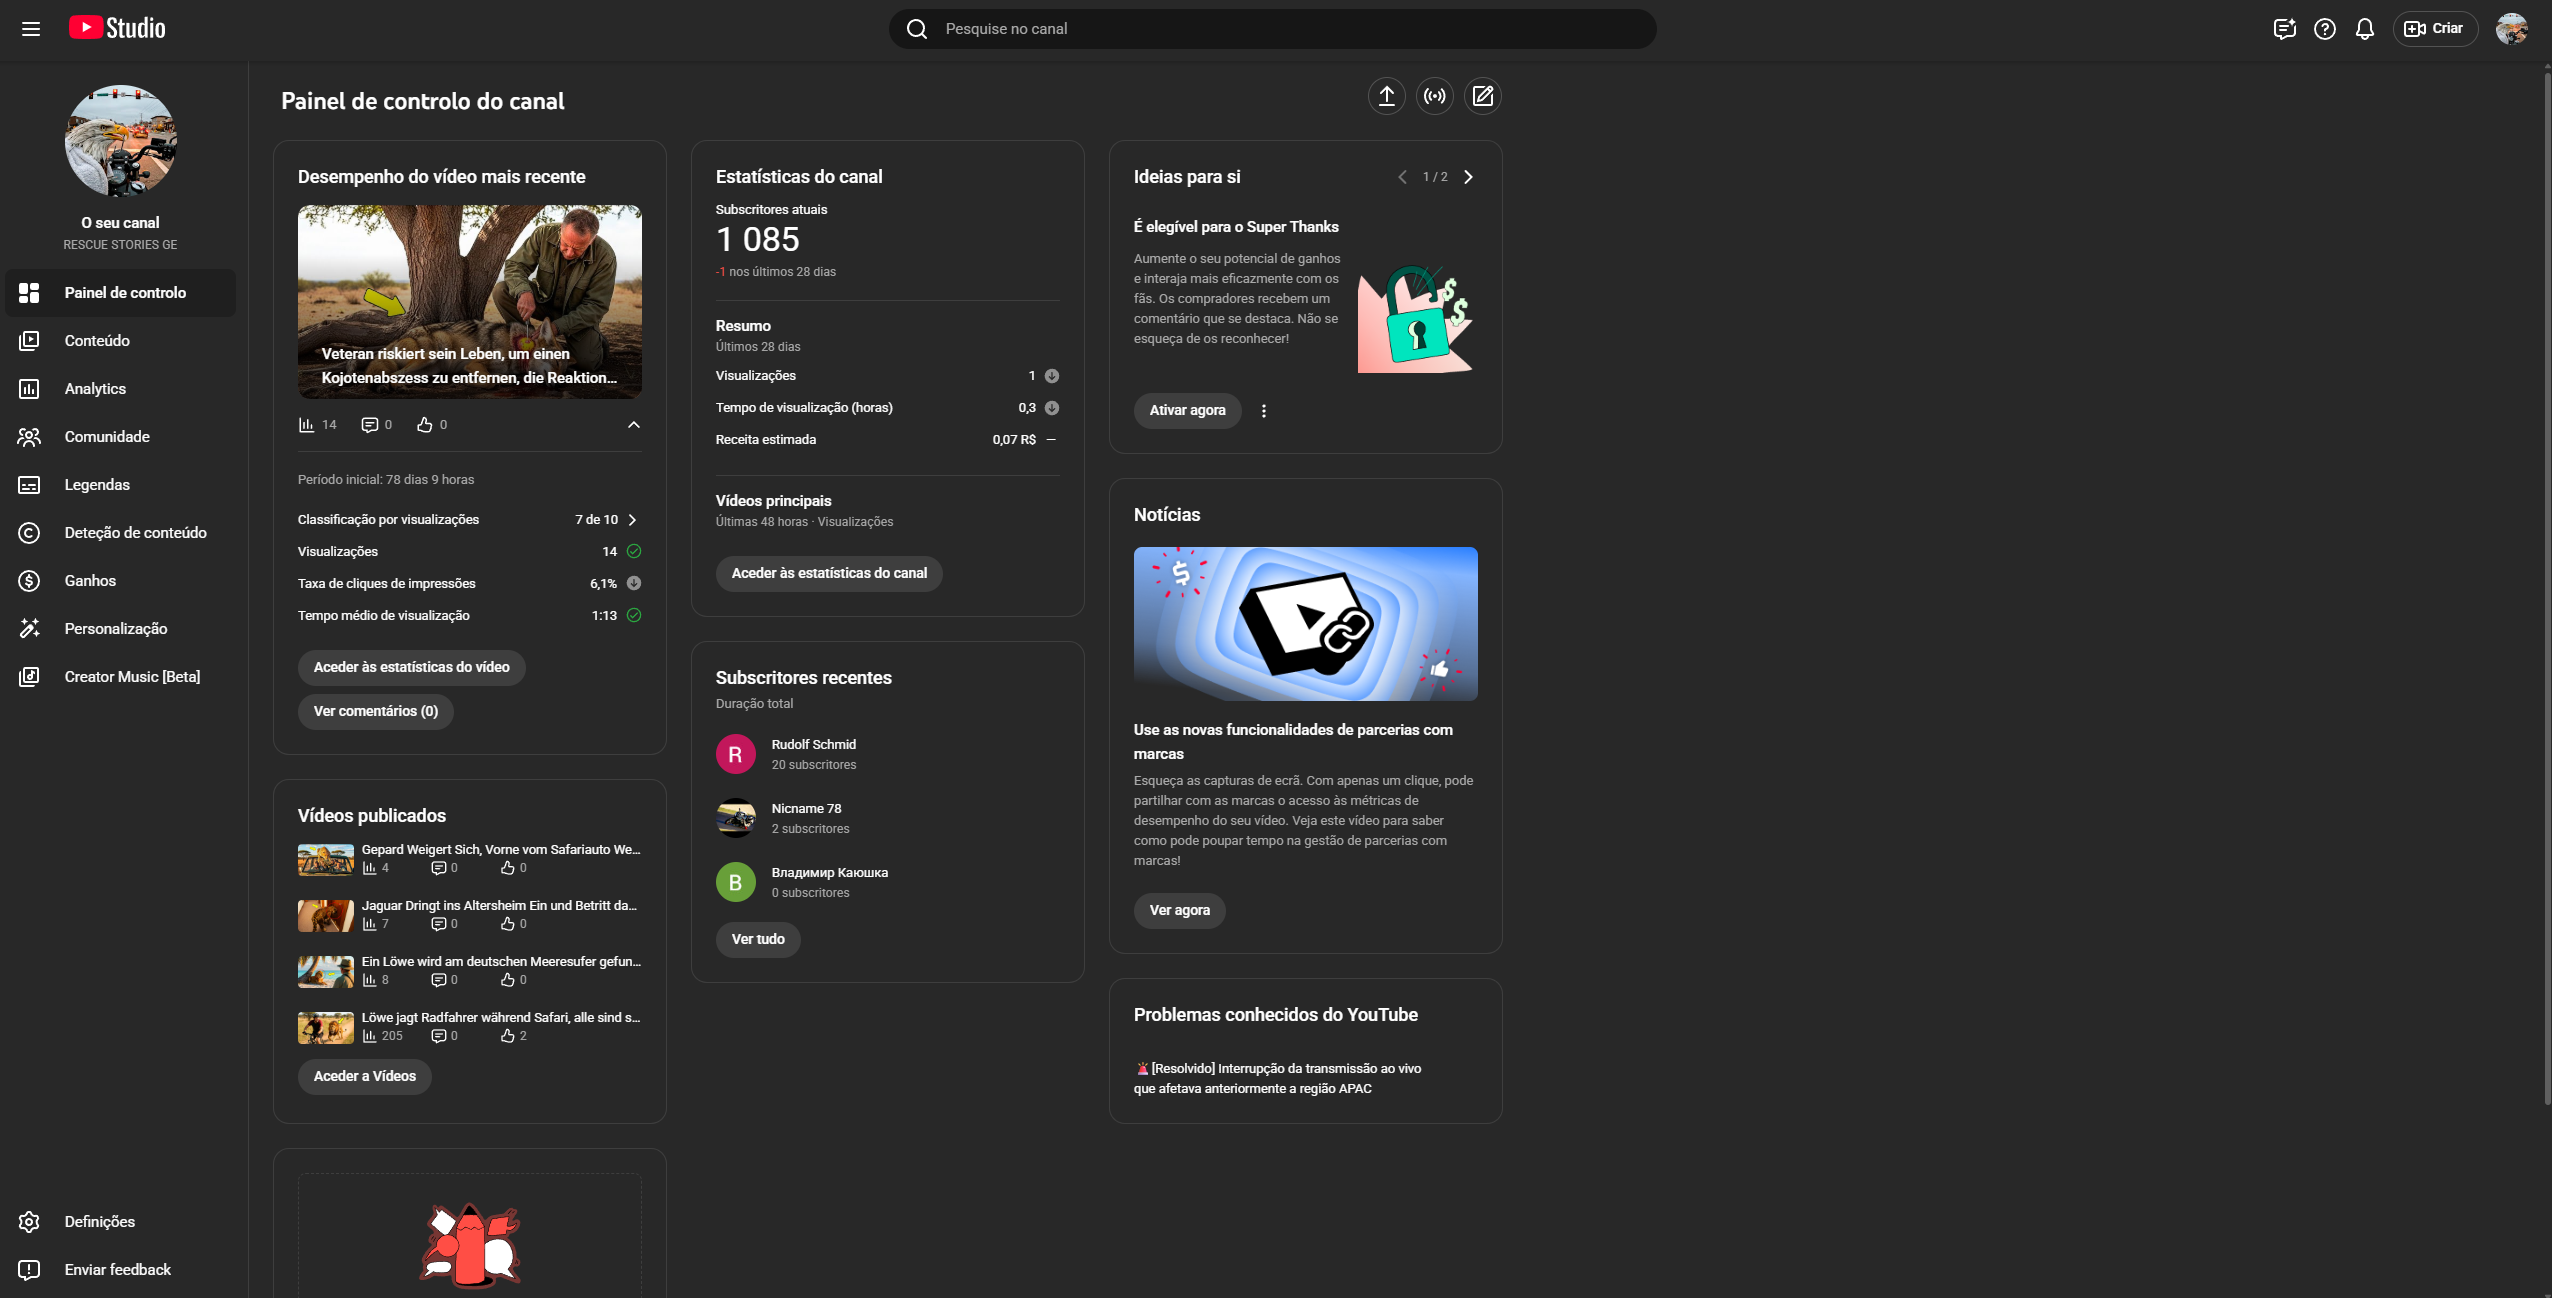Open the notifications bell
Screen dimensions: 2552x1298
pos(2364,29)
